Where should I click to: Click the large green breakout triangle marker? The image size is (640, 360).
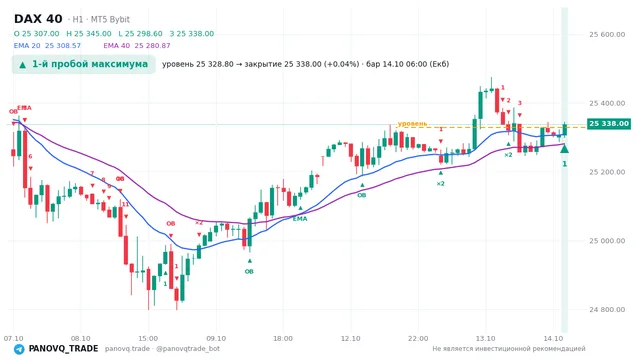pos(564,149)
